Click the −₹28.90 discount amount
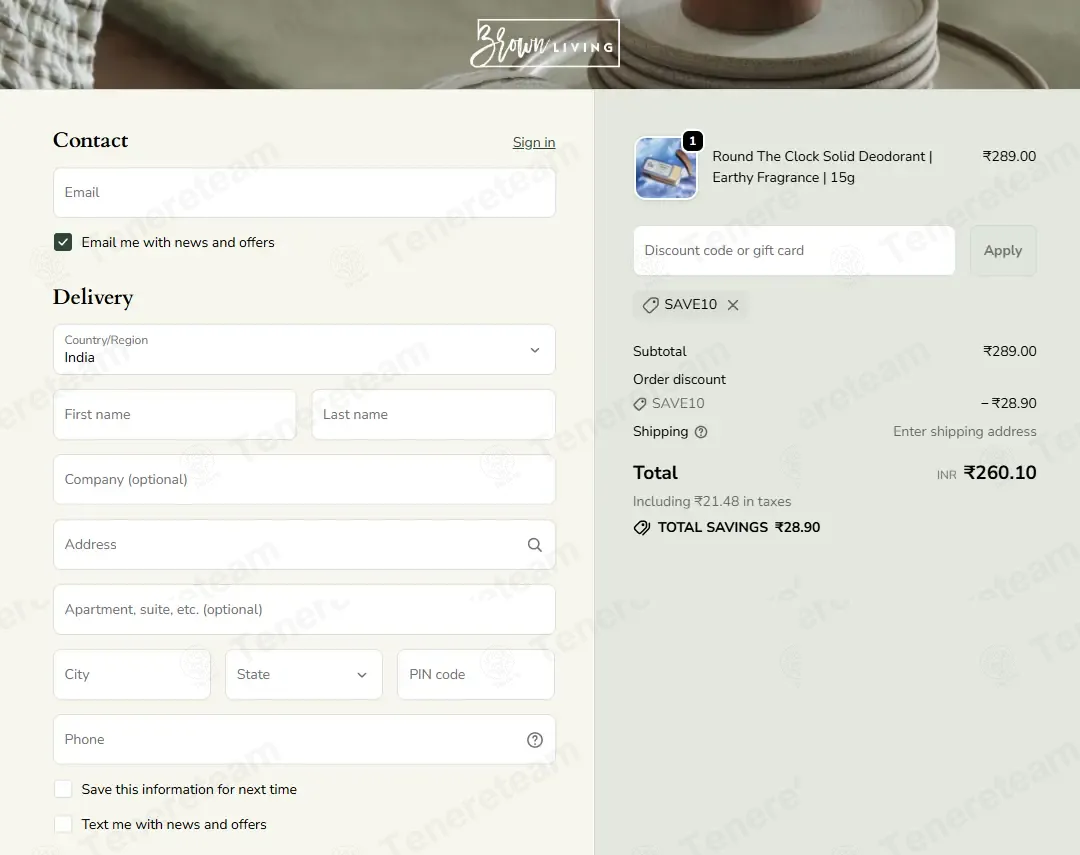 click(x=1008, y=404)
